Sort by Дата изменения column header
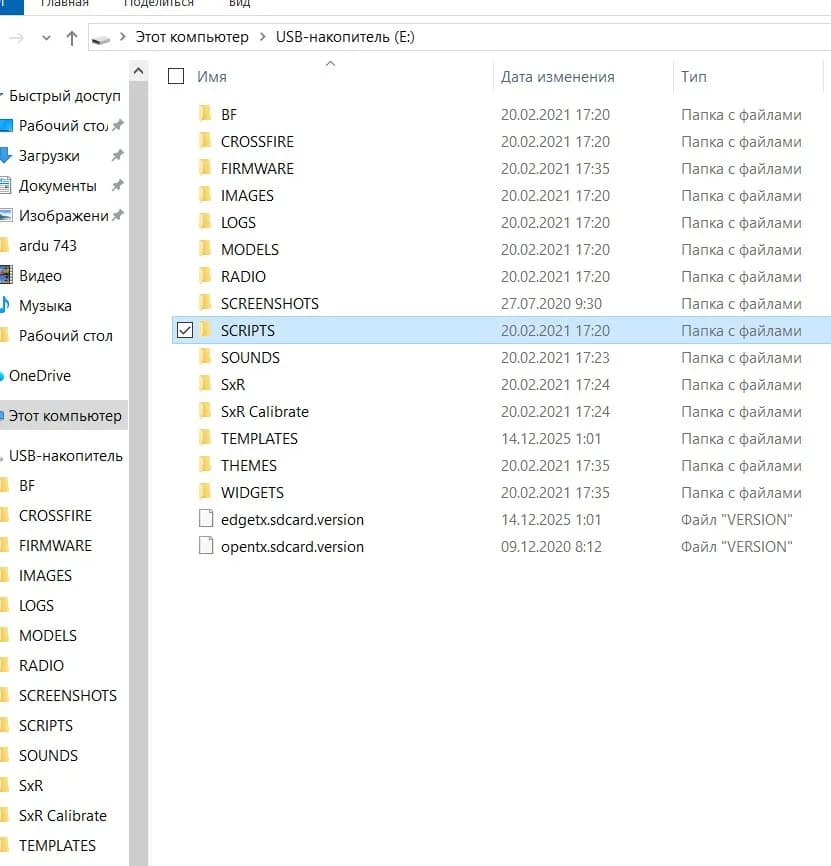The image size is (831, 866). point(558,77)
